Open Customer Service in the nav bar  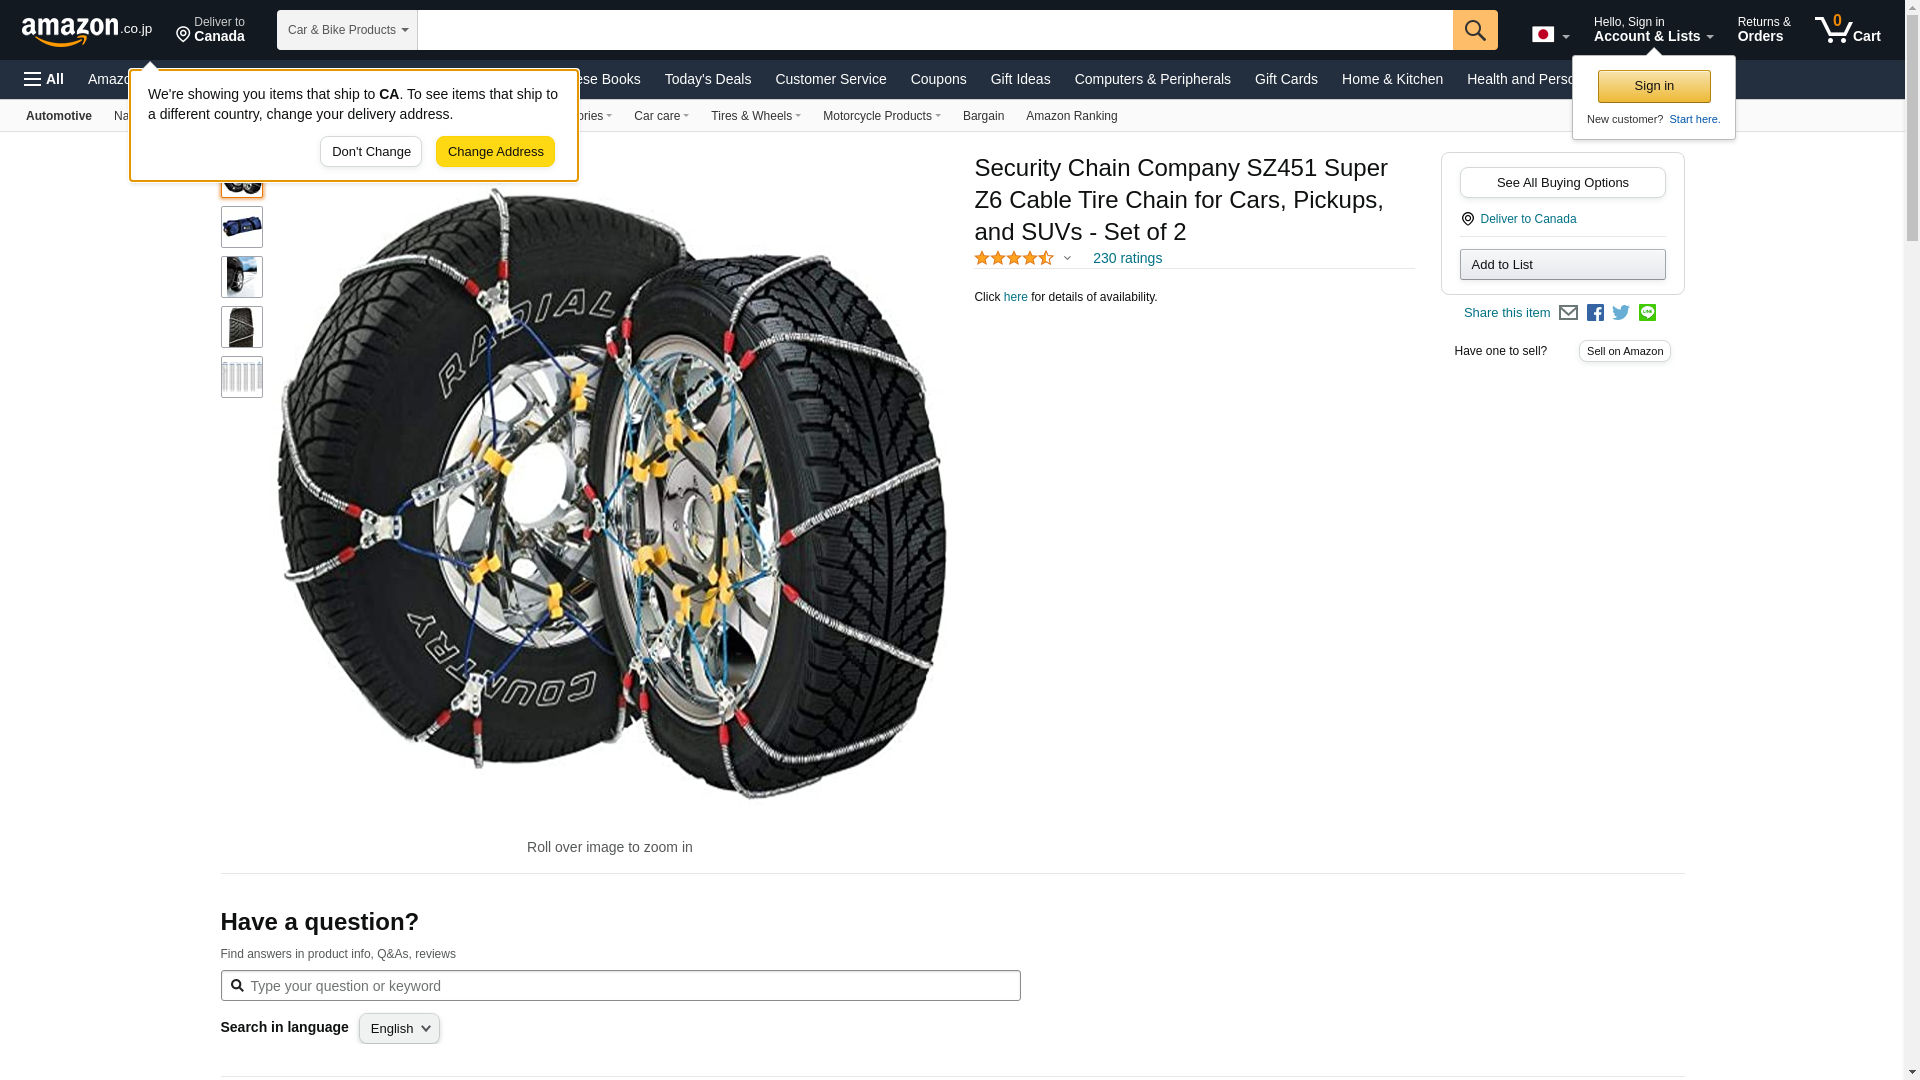[830, 79]
